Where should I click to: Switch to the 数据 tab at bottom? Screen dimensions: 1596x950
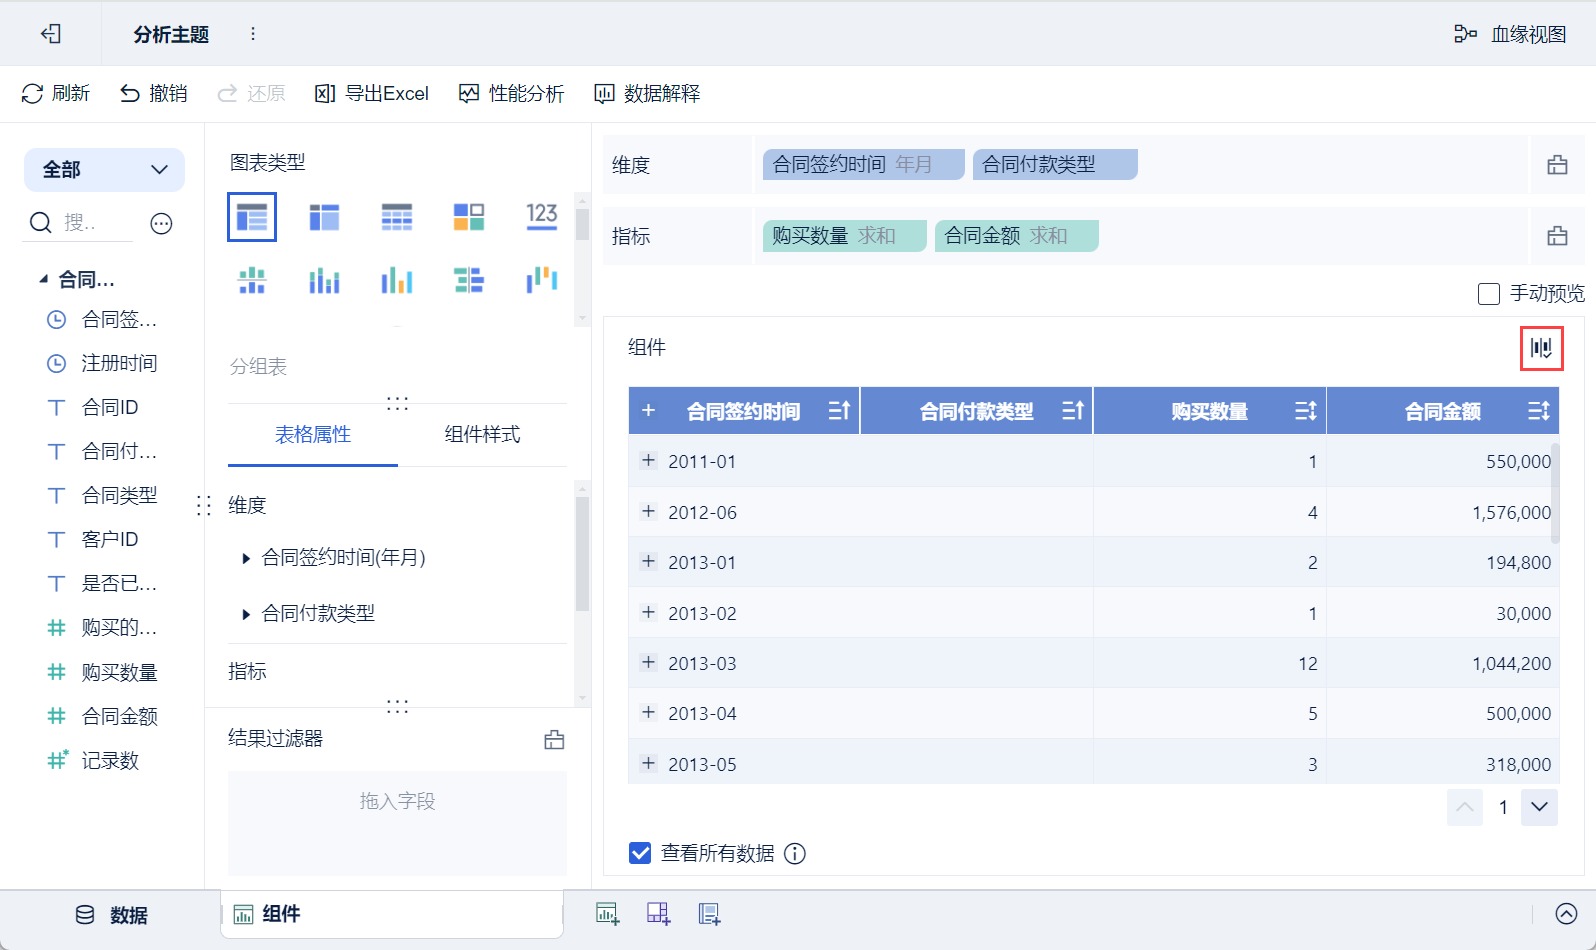point(111,915)
